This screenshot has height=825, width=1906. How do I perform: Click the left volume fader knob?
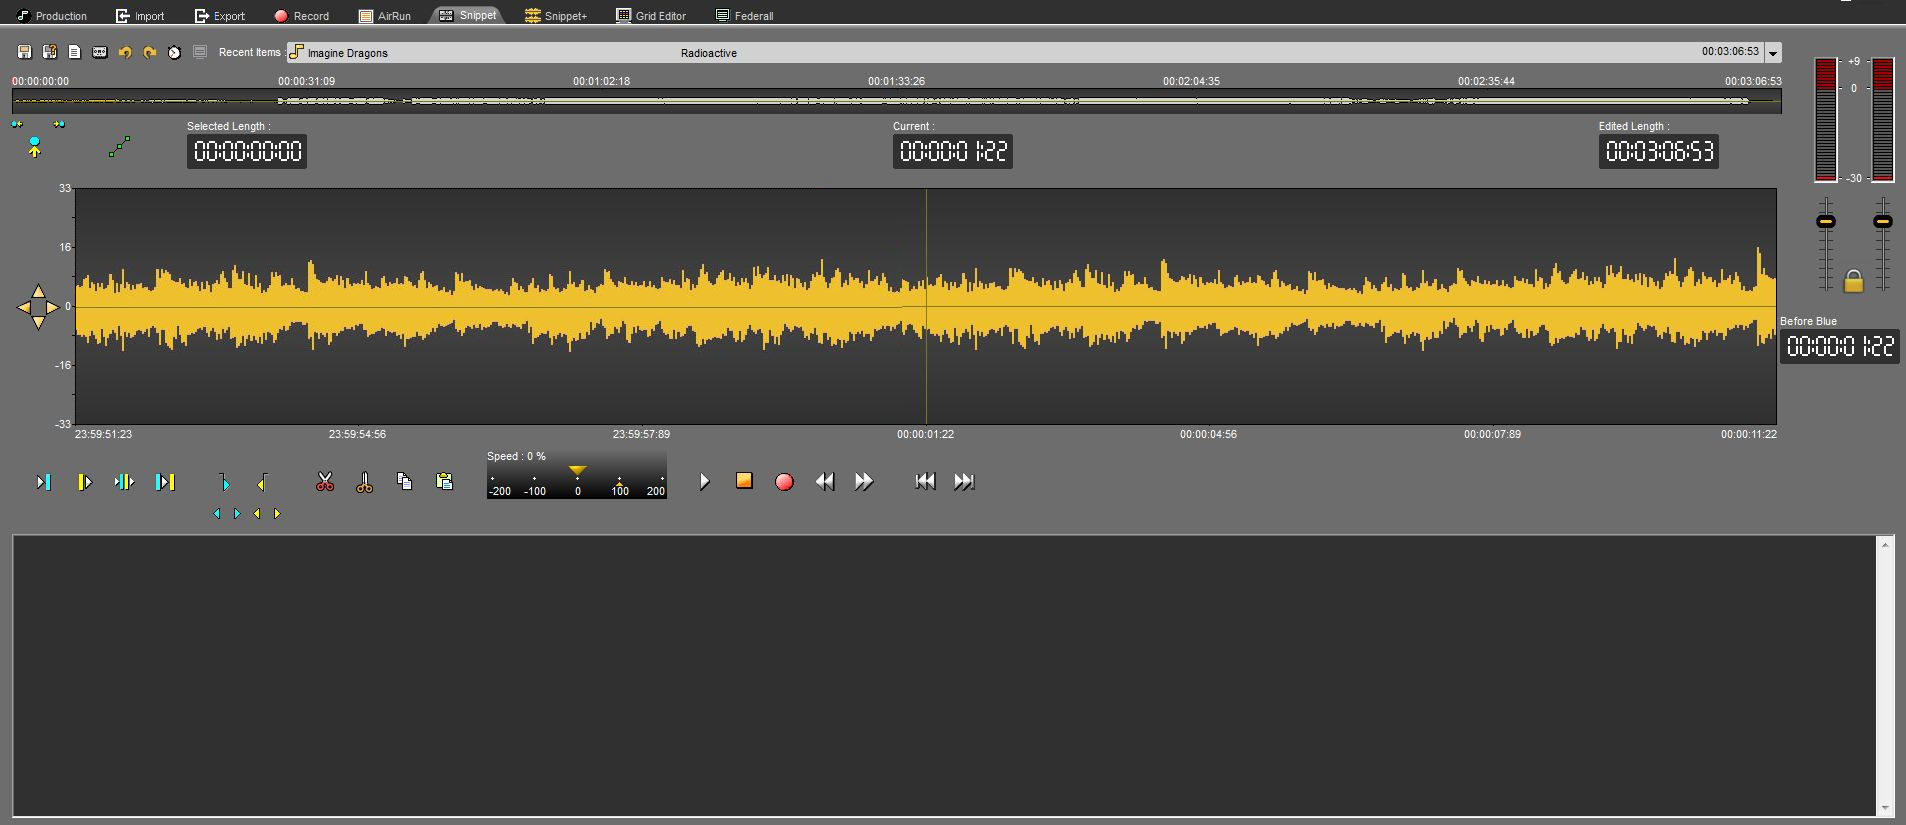[x=1826, y=221]
